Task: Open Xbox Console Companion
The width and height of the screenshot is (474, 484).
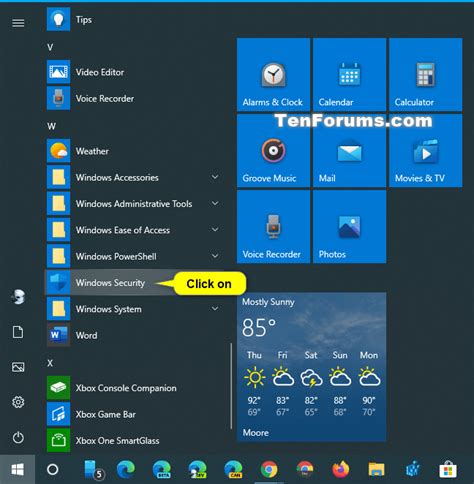Action: click(133, 388)
